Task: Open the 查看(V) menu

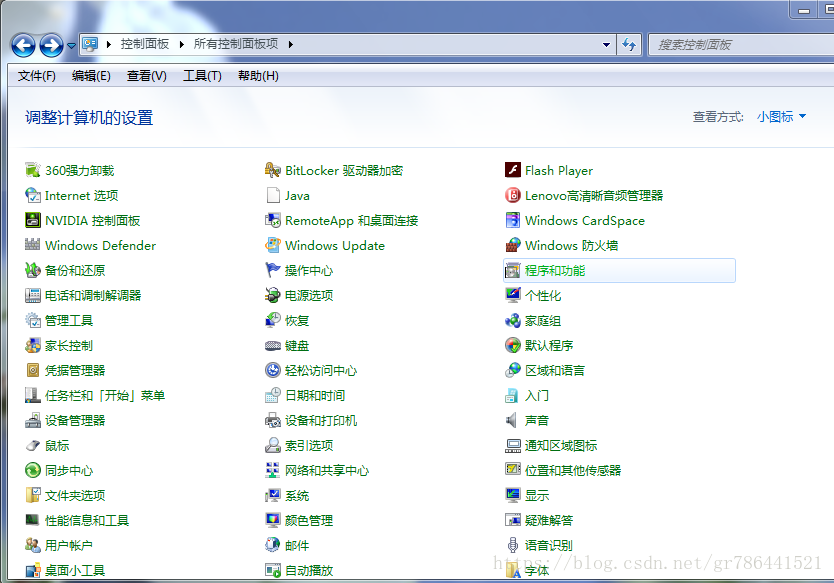Action: point(147,76)
